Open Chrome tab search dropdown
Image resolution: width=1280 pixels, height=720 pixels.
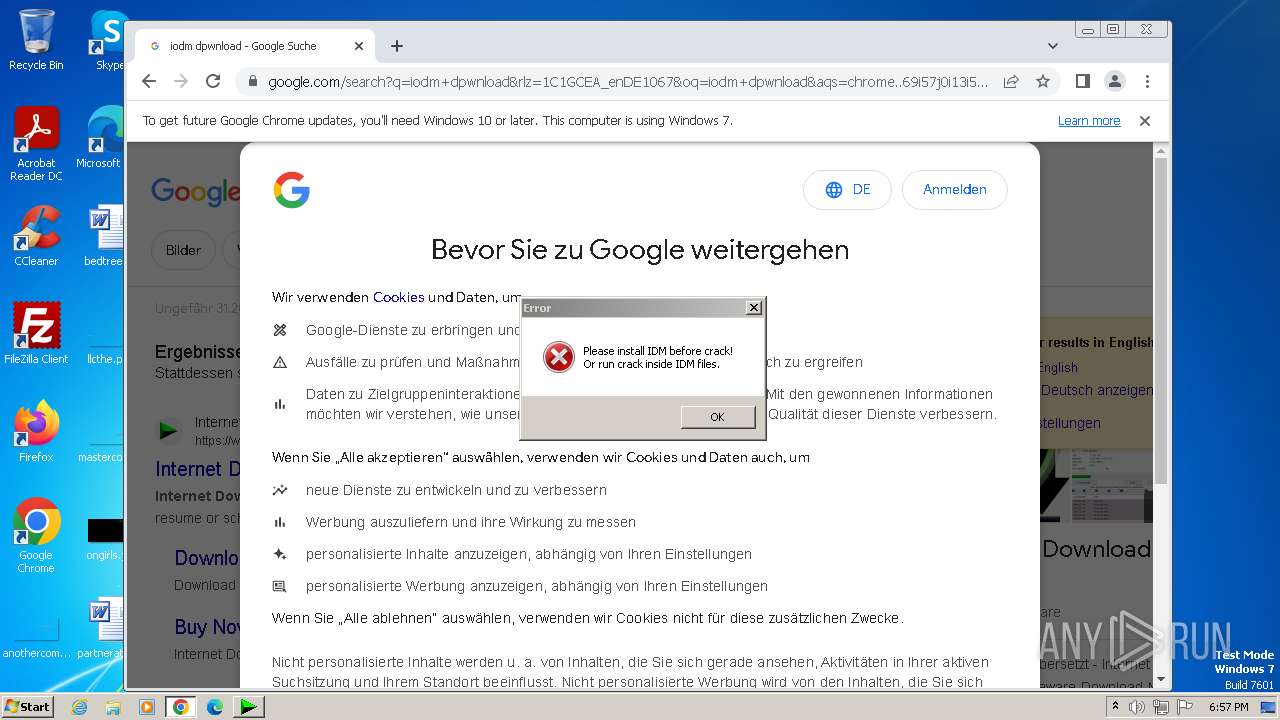click(1053, 46)
